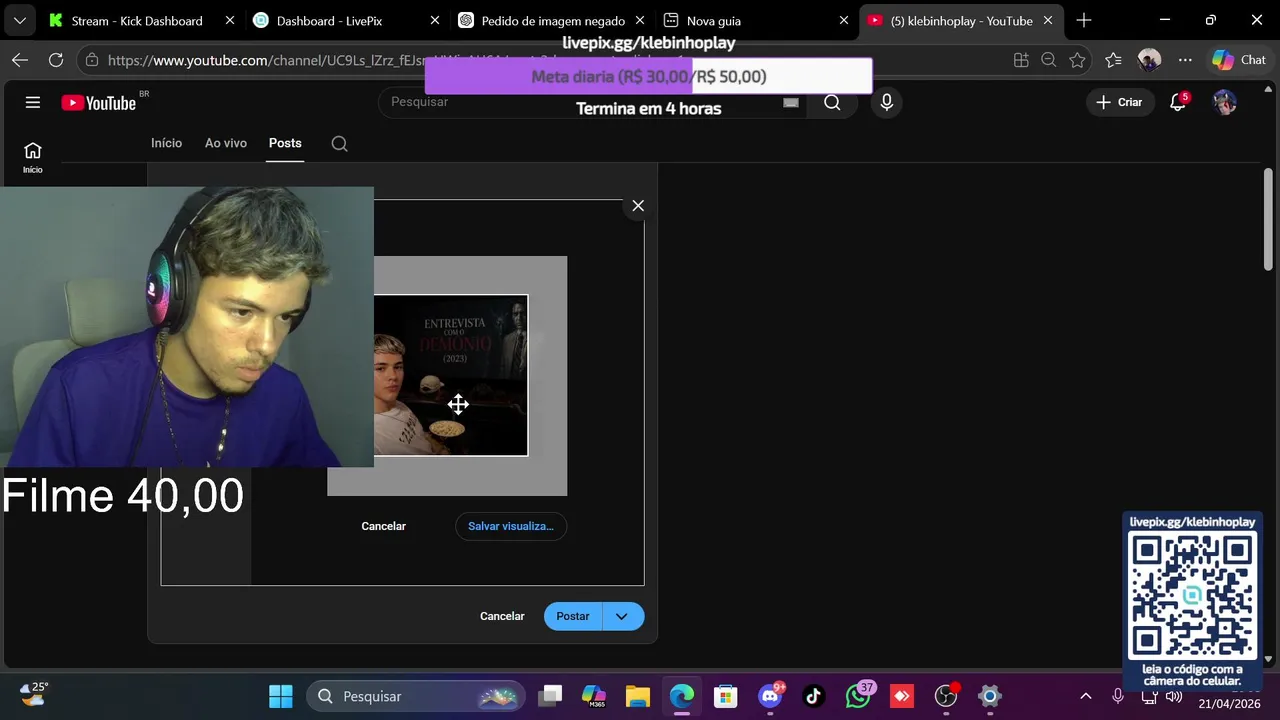Screen dimensions: 1280x720
Task: Open the weather widget showing 25°
Action: point(32,694)
